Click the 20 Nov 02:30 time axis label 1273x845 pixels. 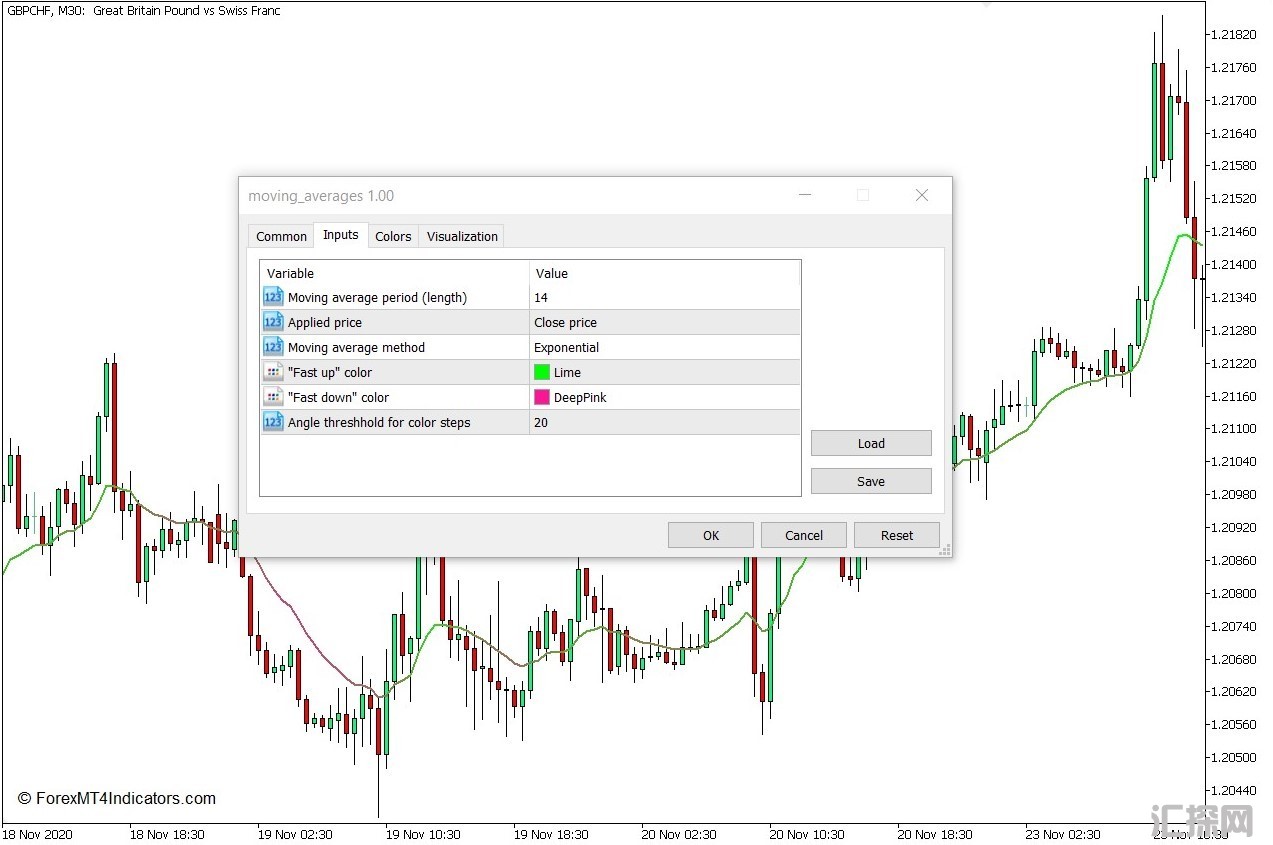[x=679, y=834]
